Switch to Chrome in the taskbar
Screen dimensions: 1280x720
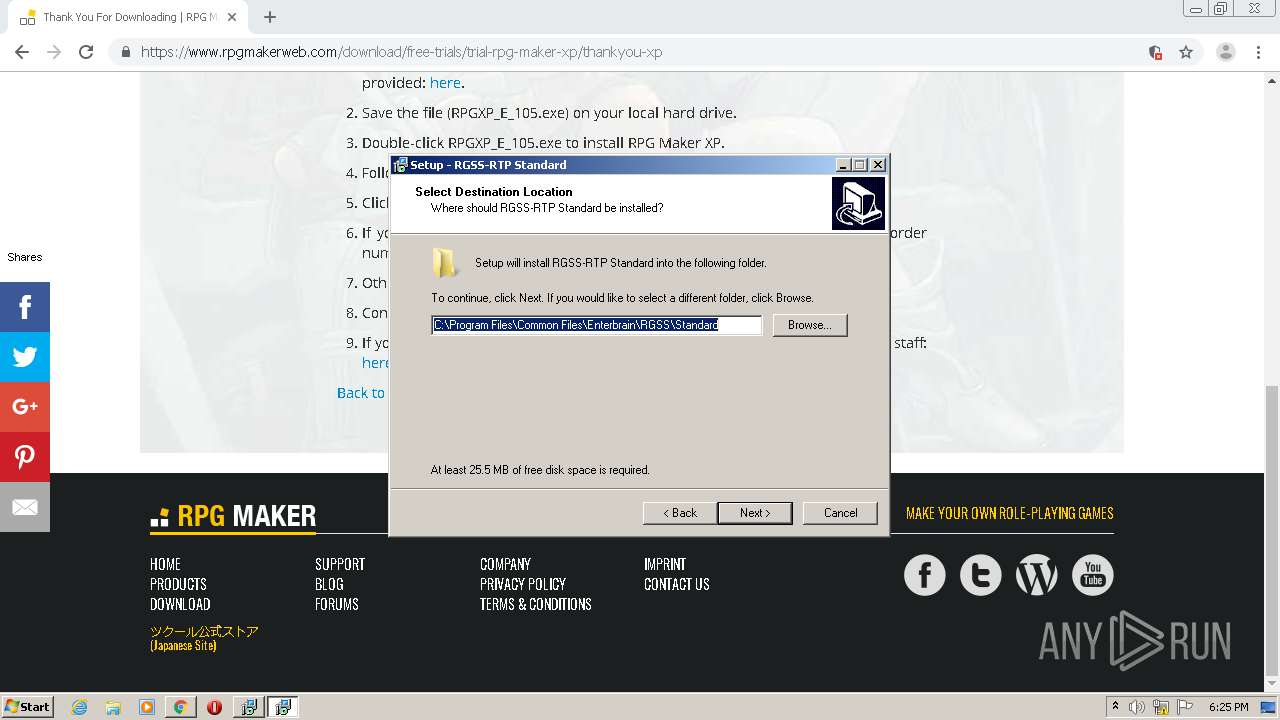coord(180,707)
